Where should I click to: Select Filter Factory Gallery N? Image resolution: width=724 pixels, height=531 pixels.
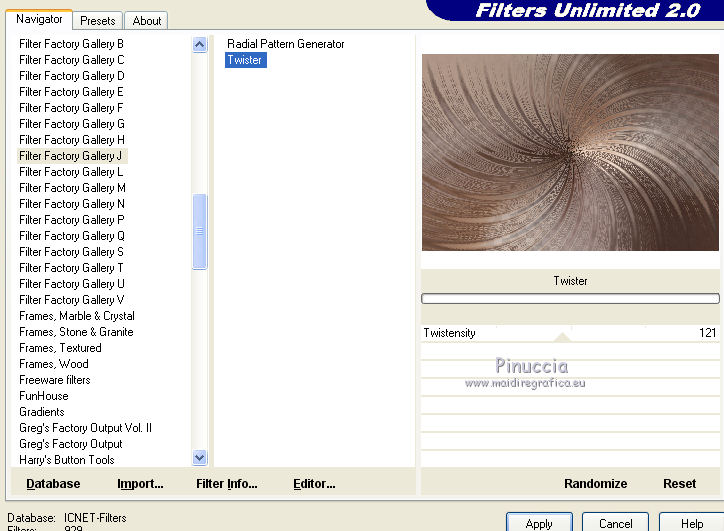72,204
